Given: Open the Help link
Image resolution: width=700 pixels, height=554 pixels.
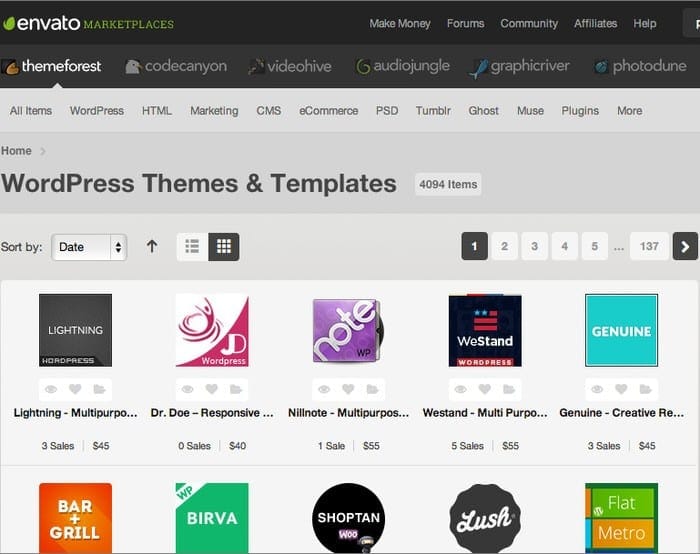Looking at the screenshot, I should 645,24.
